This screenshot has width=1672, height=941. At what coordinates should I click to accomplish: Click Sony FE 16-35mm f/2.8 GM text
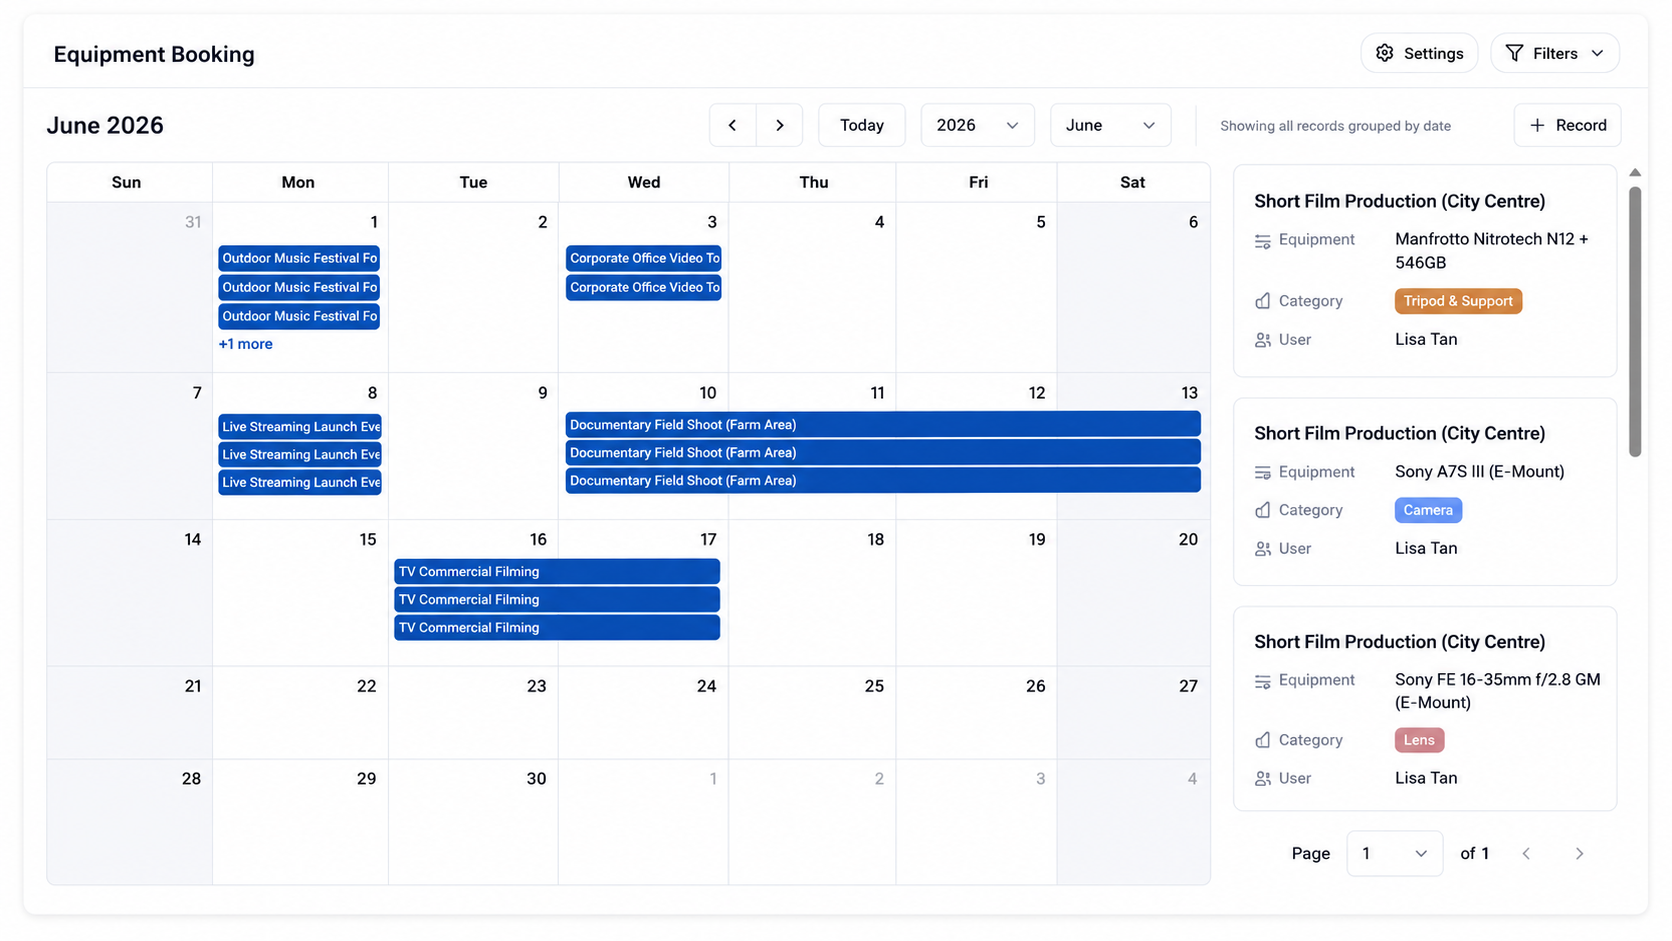(1497, 691)
